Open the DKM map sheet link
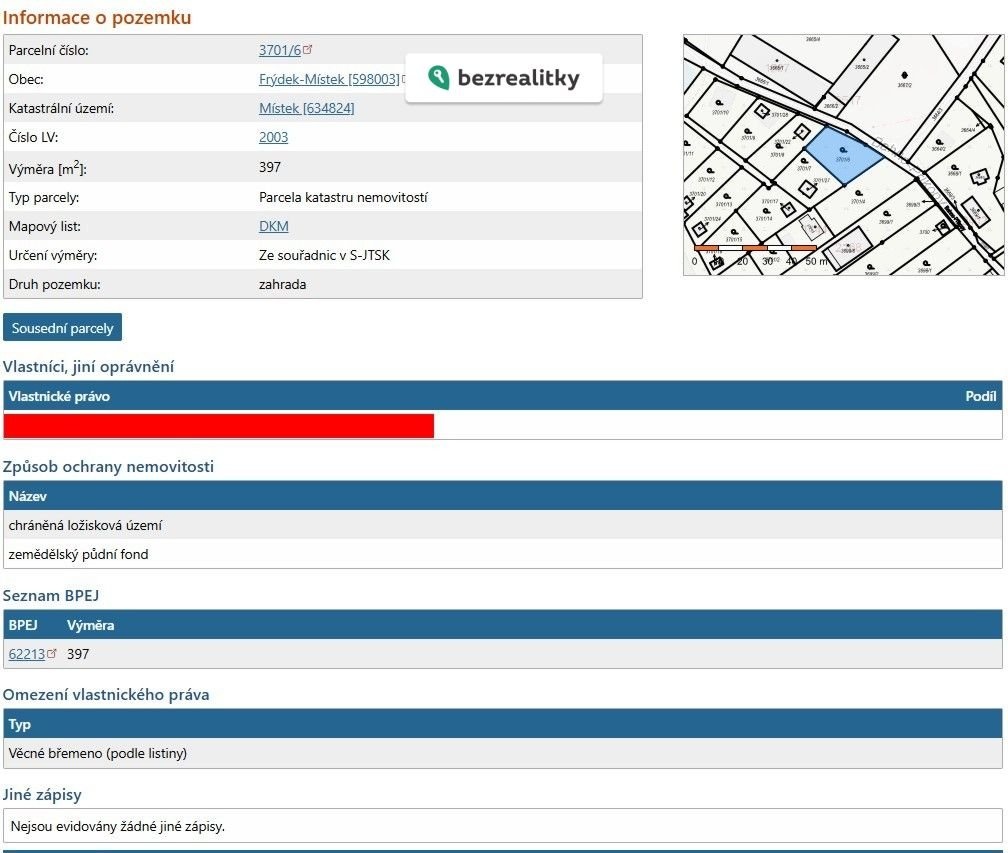This screenshot has height=853, width=1008. click(x=274, y=226)
